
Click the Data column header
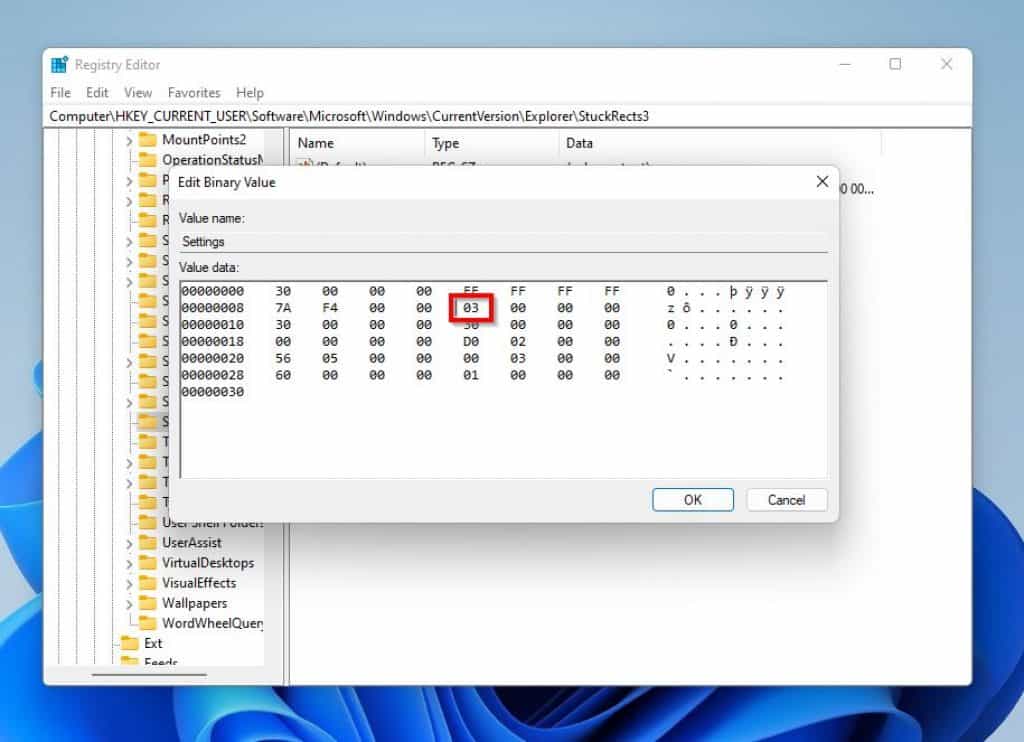coord(720,143)
